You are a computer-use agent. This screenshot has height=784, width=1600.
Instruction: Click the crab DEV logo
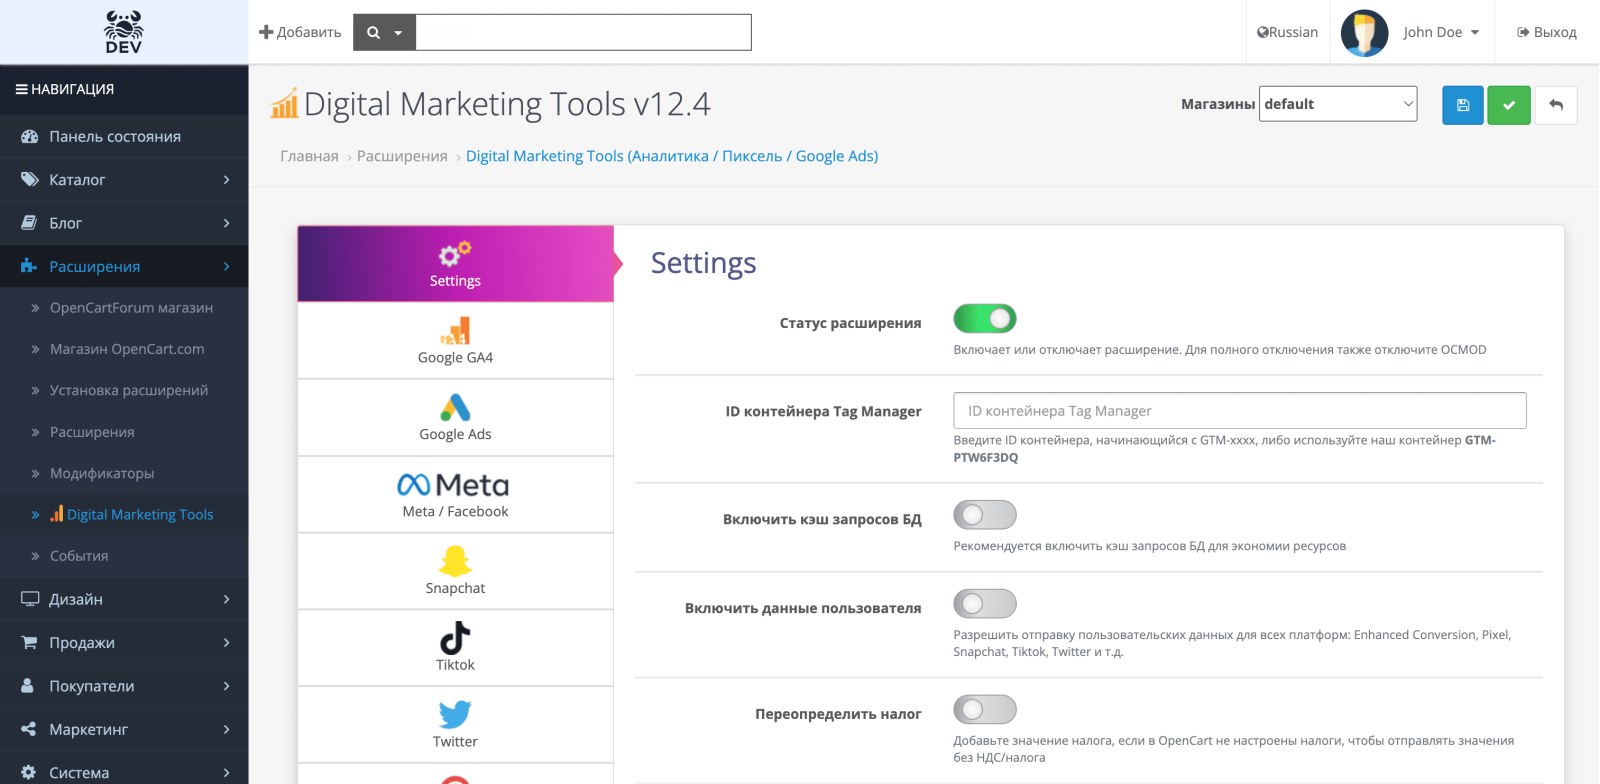coord(124,32)
